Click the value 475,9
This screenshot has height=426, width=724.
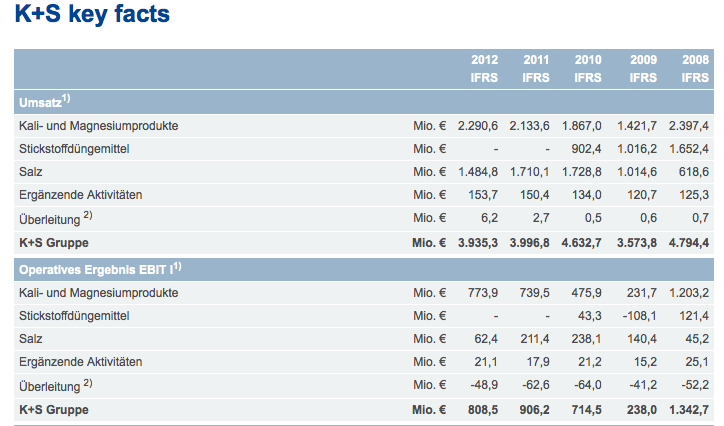pyautogui.click(x=586, y=293)
